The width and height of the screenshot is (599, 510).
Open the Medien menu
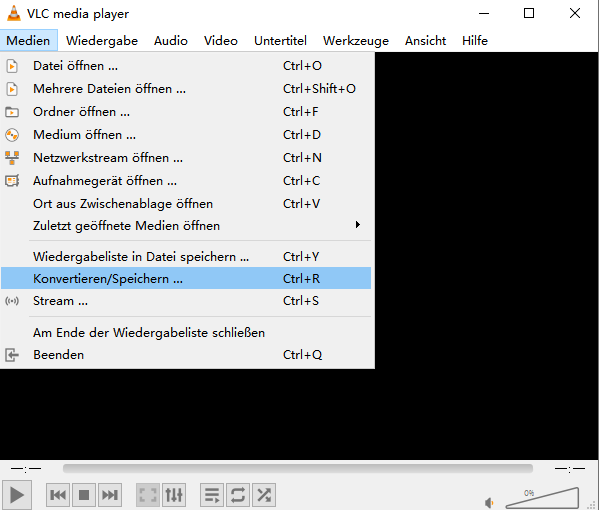click(x=29, y=40)
